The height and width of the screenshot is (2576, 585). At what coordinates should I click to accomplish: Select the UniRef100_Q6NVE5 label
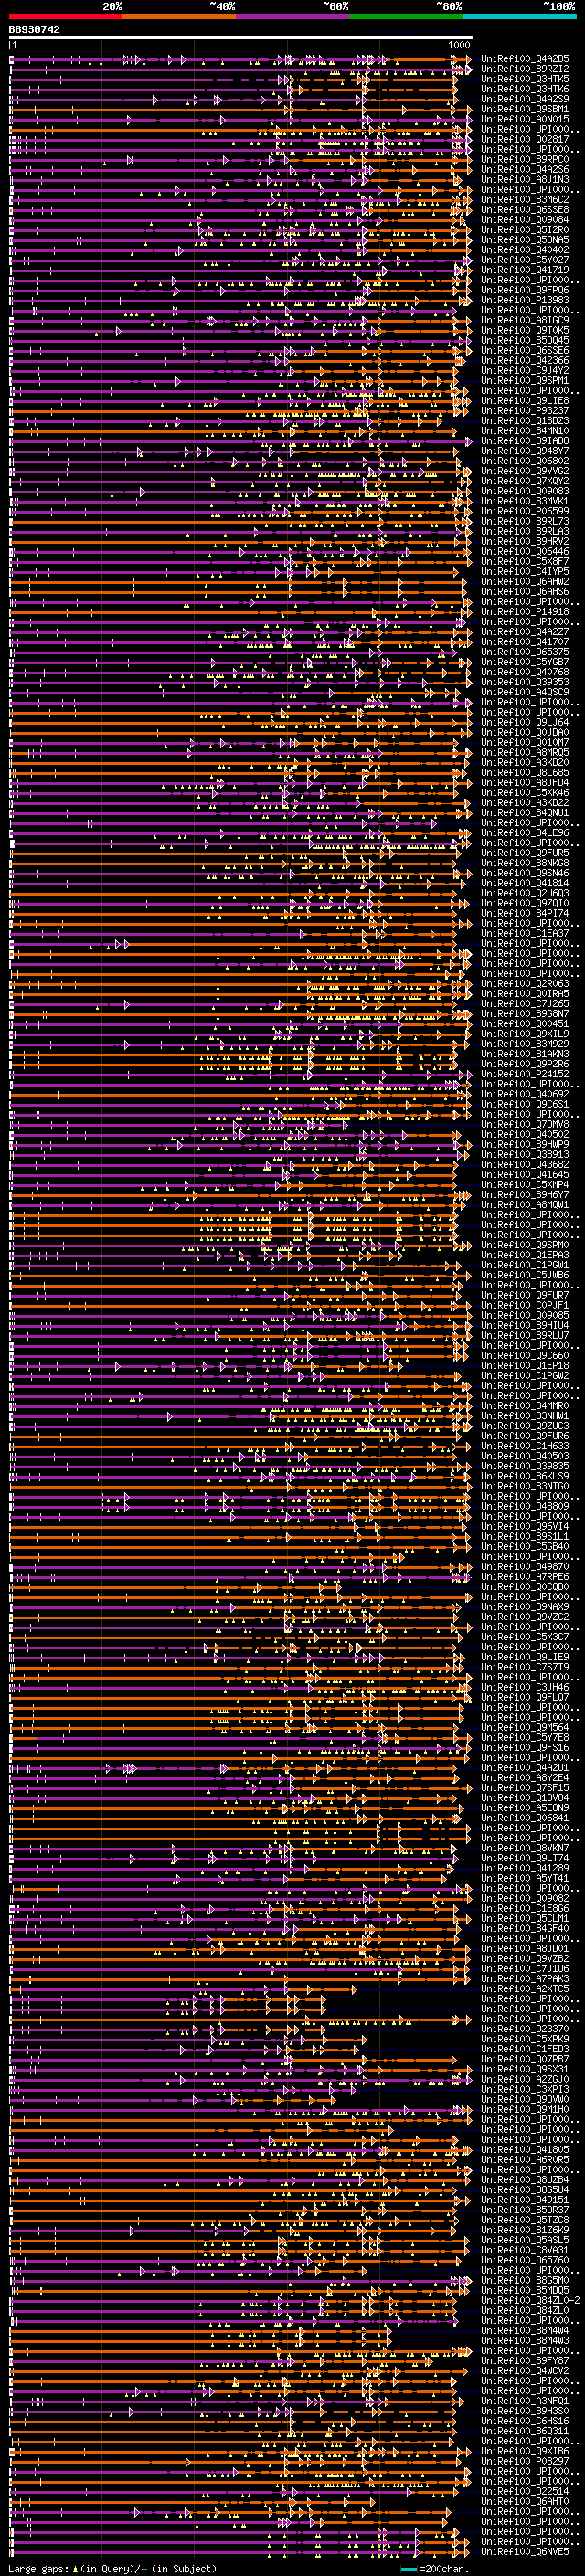(525, 2551)
